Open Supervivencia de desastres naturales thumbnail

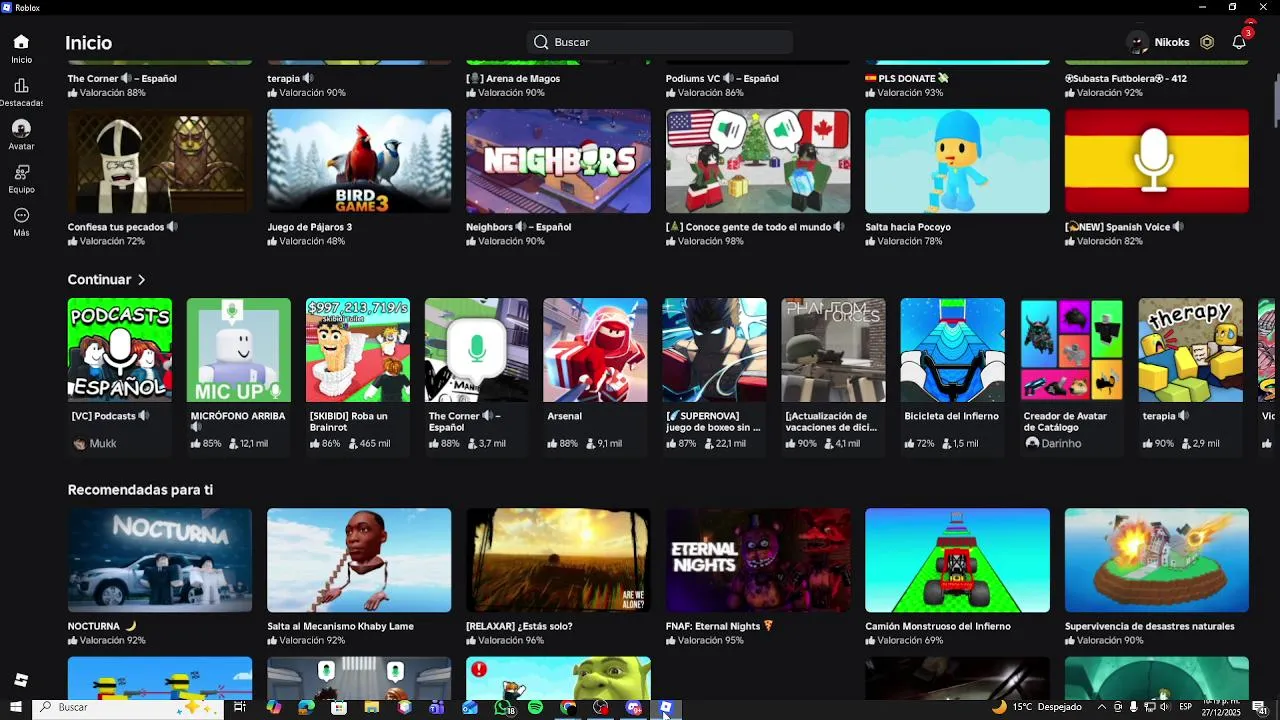pyautogui.click(x=1157, y=560)
